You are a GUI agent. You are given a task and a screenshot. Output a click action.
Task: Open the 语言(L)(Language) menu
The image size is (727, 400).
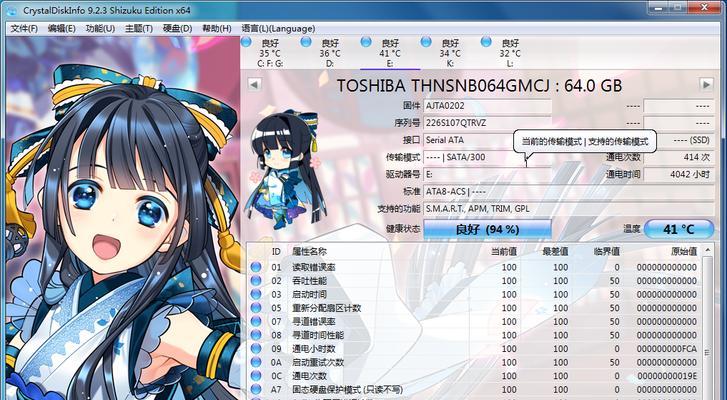point(278,28)
